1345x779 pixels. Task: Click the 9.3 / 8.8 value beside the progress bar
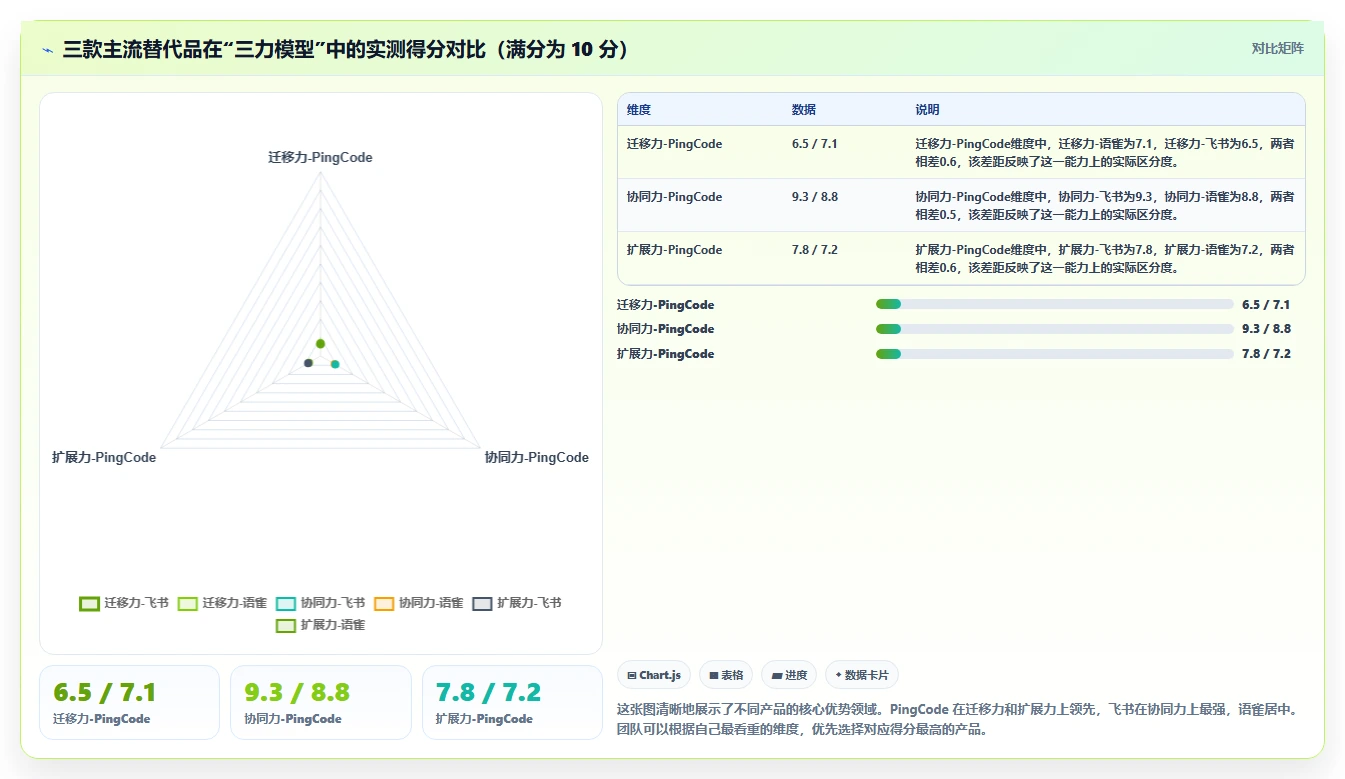pyautogui.click(x=1266, y=329)
